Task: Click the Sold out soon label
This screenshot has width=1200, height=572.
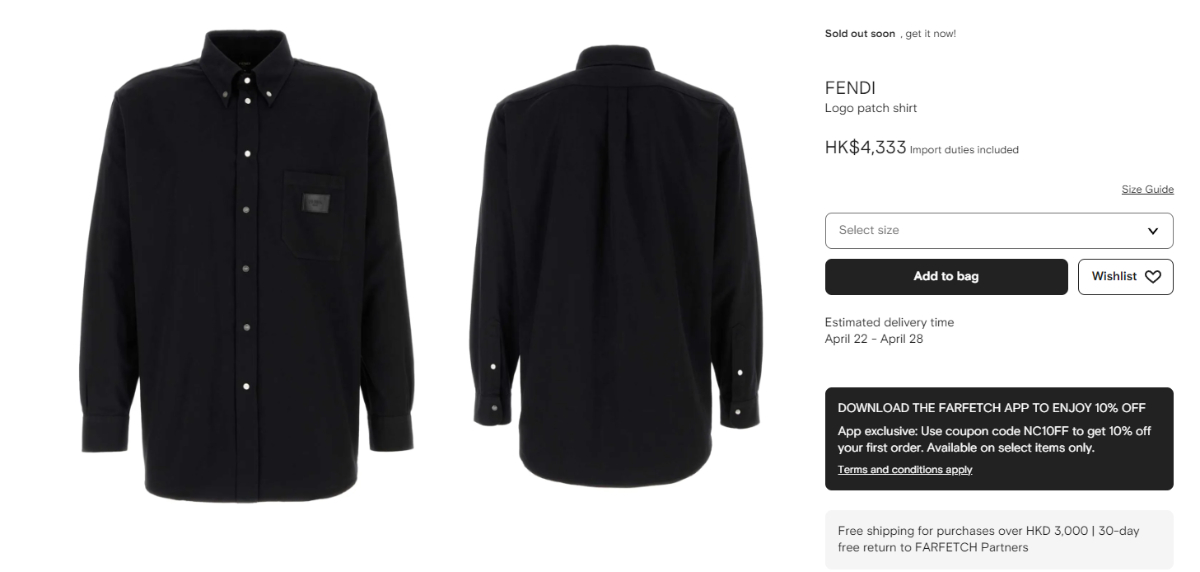Action: [x=860, y=34]
